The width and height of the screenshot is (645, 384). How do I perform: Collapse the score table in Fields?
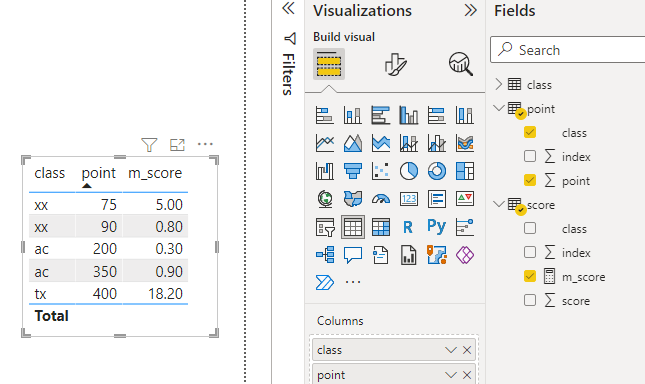pyautogui.click(x=499, y=204)
